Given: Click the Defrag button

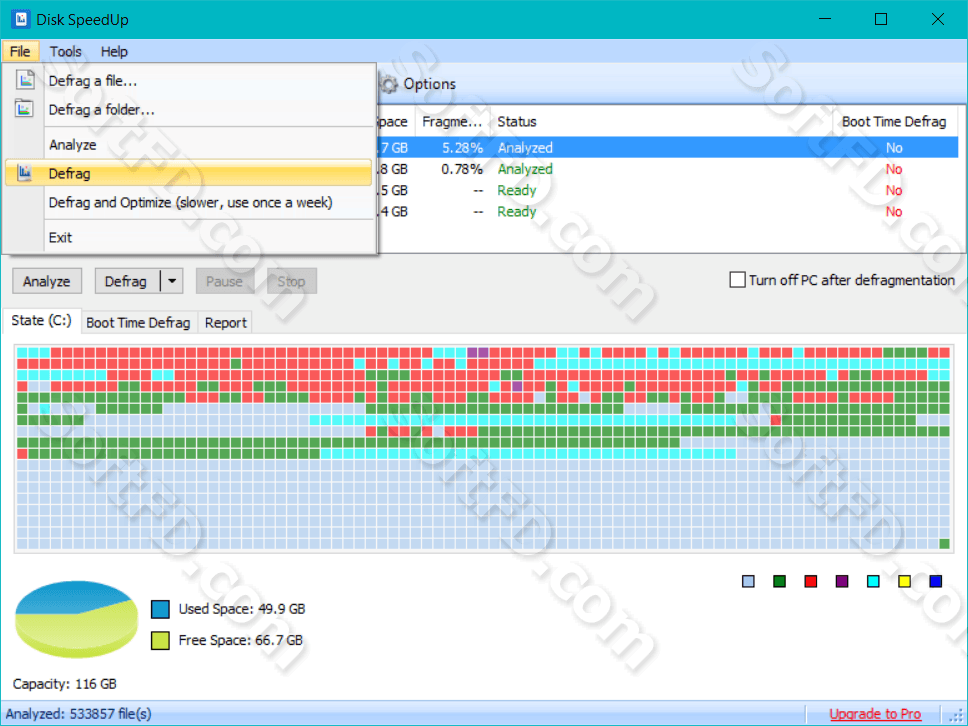Looking at the screenshot, I should tap(127, 281).
